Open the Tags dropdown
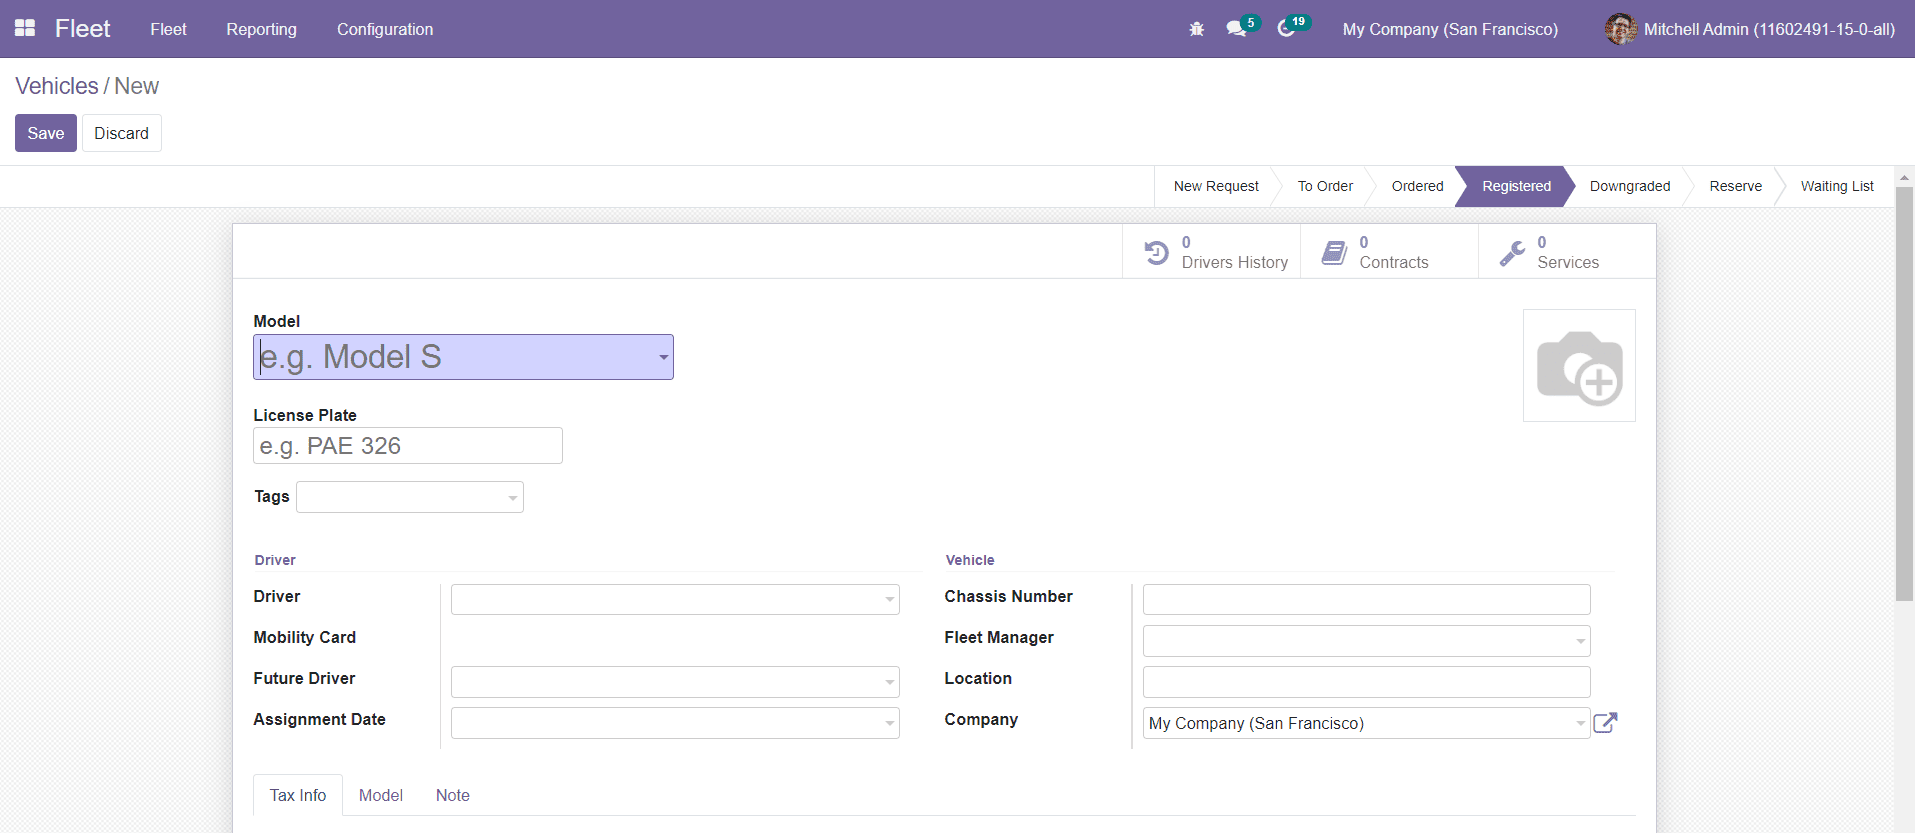 pyautogui.click(x=410, y=497)
